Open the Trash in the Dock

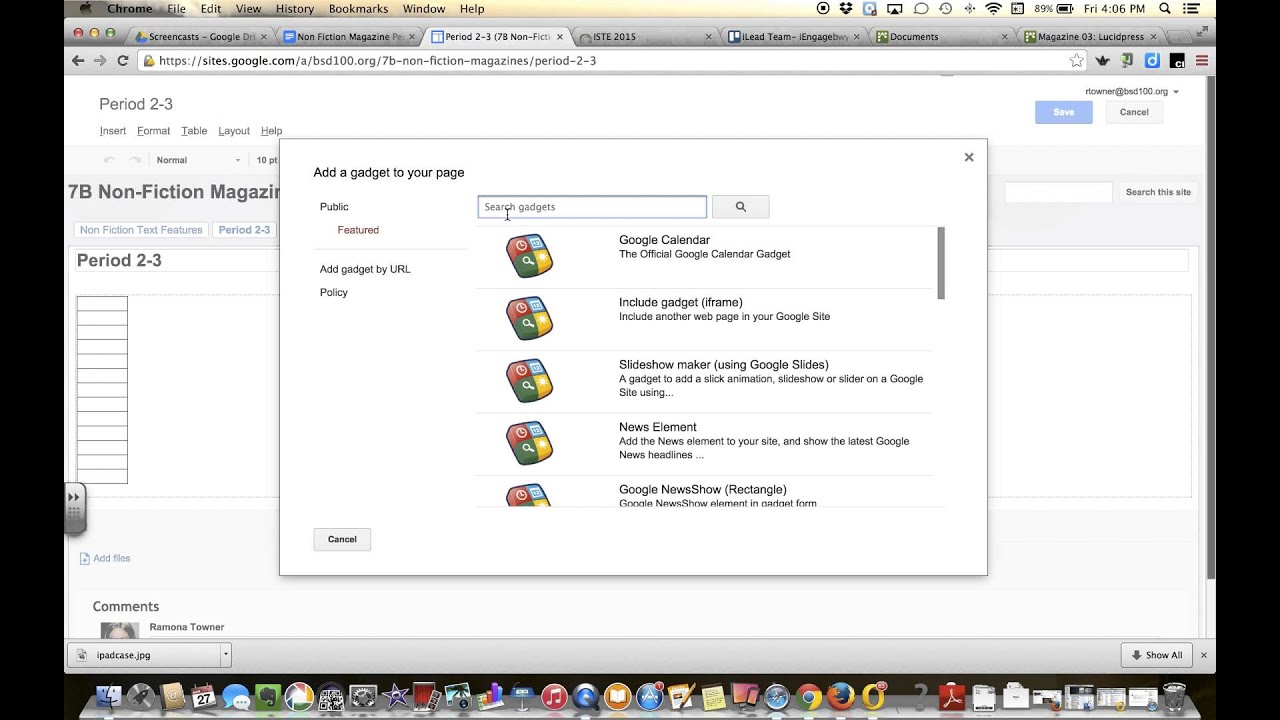pyautogui.click(x=1174, y=696)
